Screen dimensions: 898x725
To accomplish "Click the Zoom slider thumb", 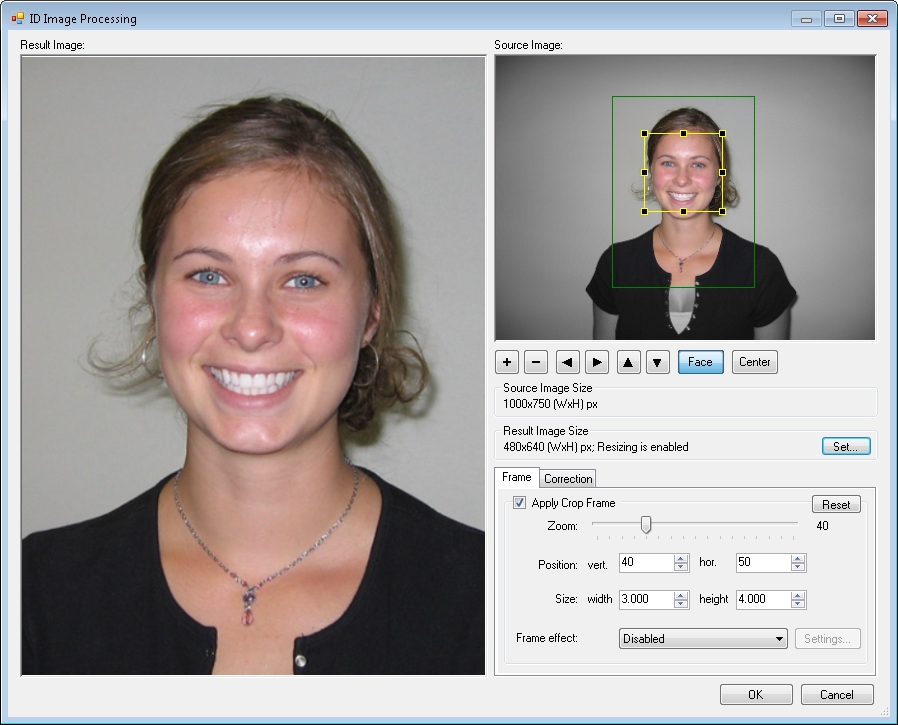I will pyautogui.click(x=646, y=524).
